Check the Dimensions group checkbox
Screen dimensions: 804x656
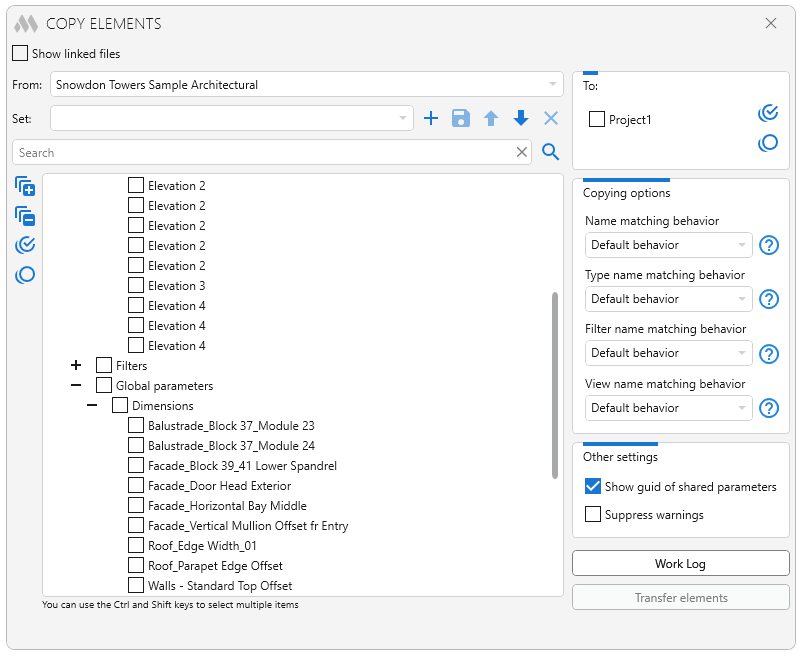click(x=119, y=405)
